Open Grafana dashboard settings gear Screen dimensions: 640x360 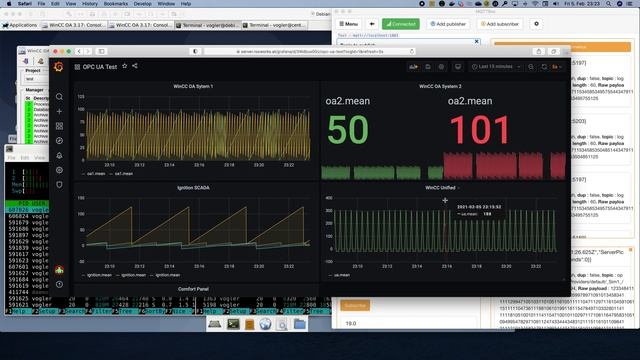tap(441, 67)
